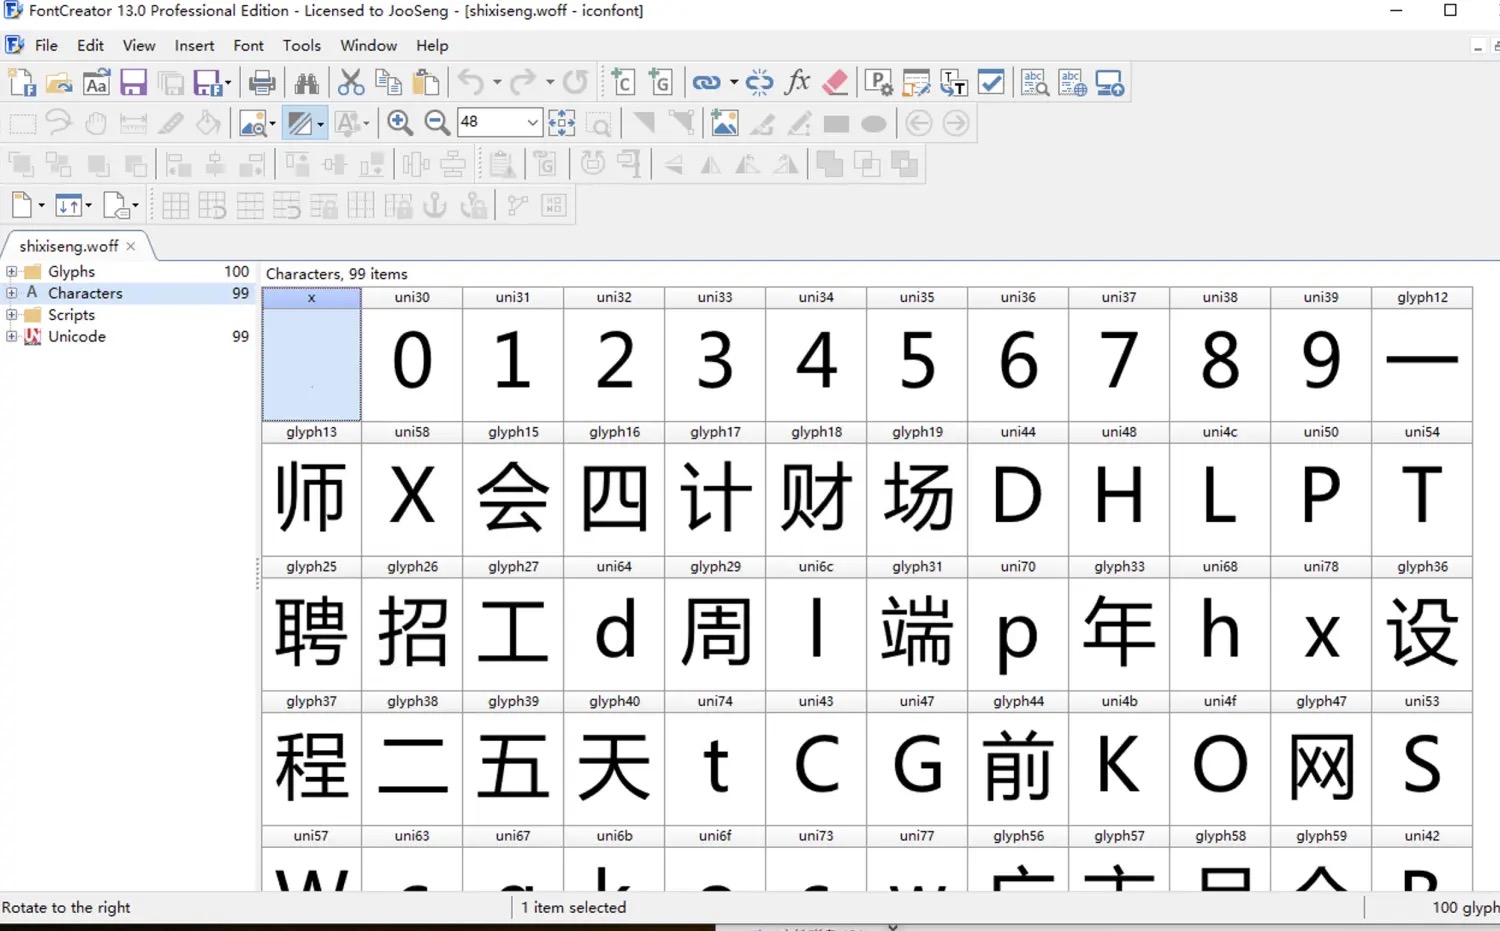1500x931 pixels.
Task: Select Glyphs in the tree
Action: [x=71, y=271]
